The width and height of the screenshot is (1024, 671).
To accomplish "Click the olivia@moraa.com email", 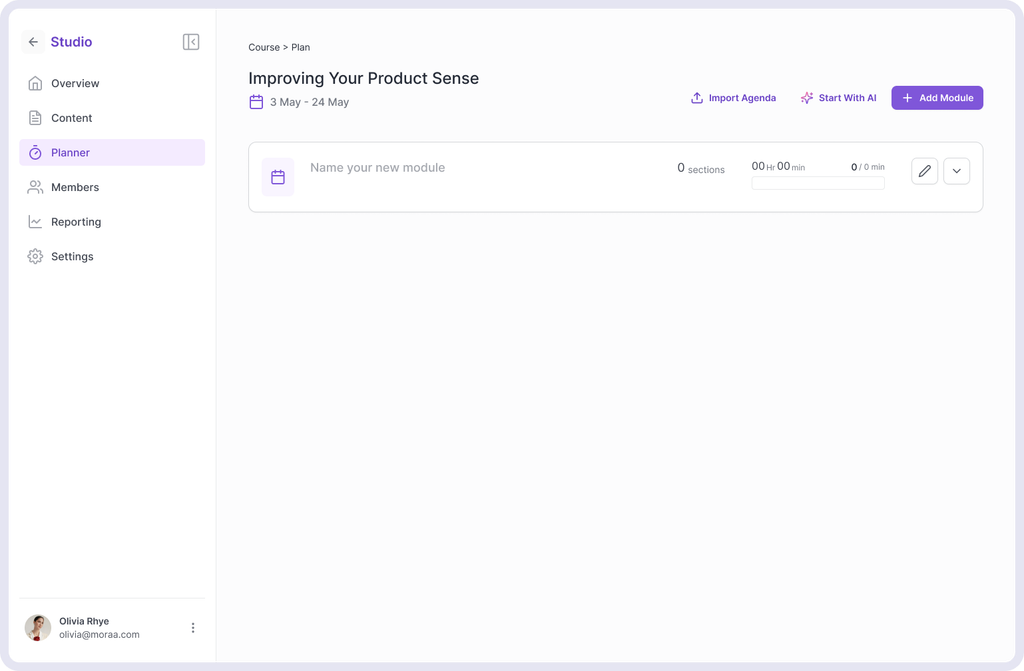I will coord(99,634).
